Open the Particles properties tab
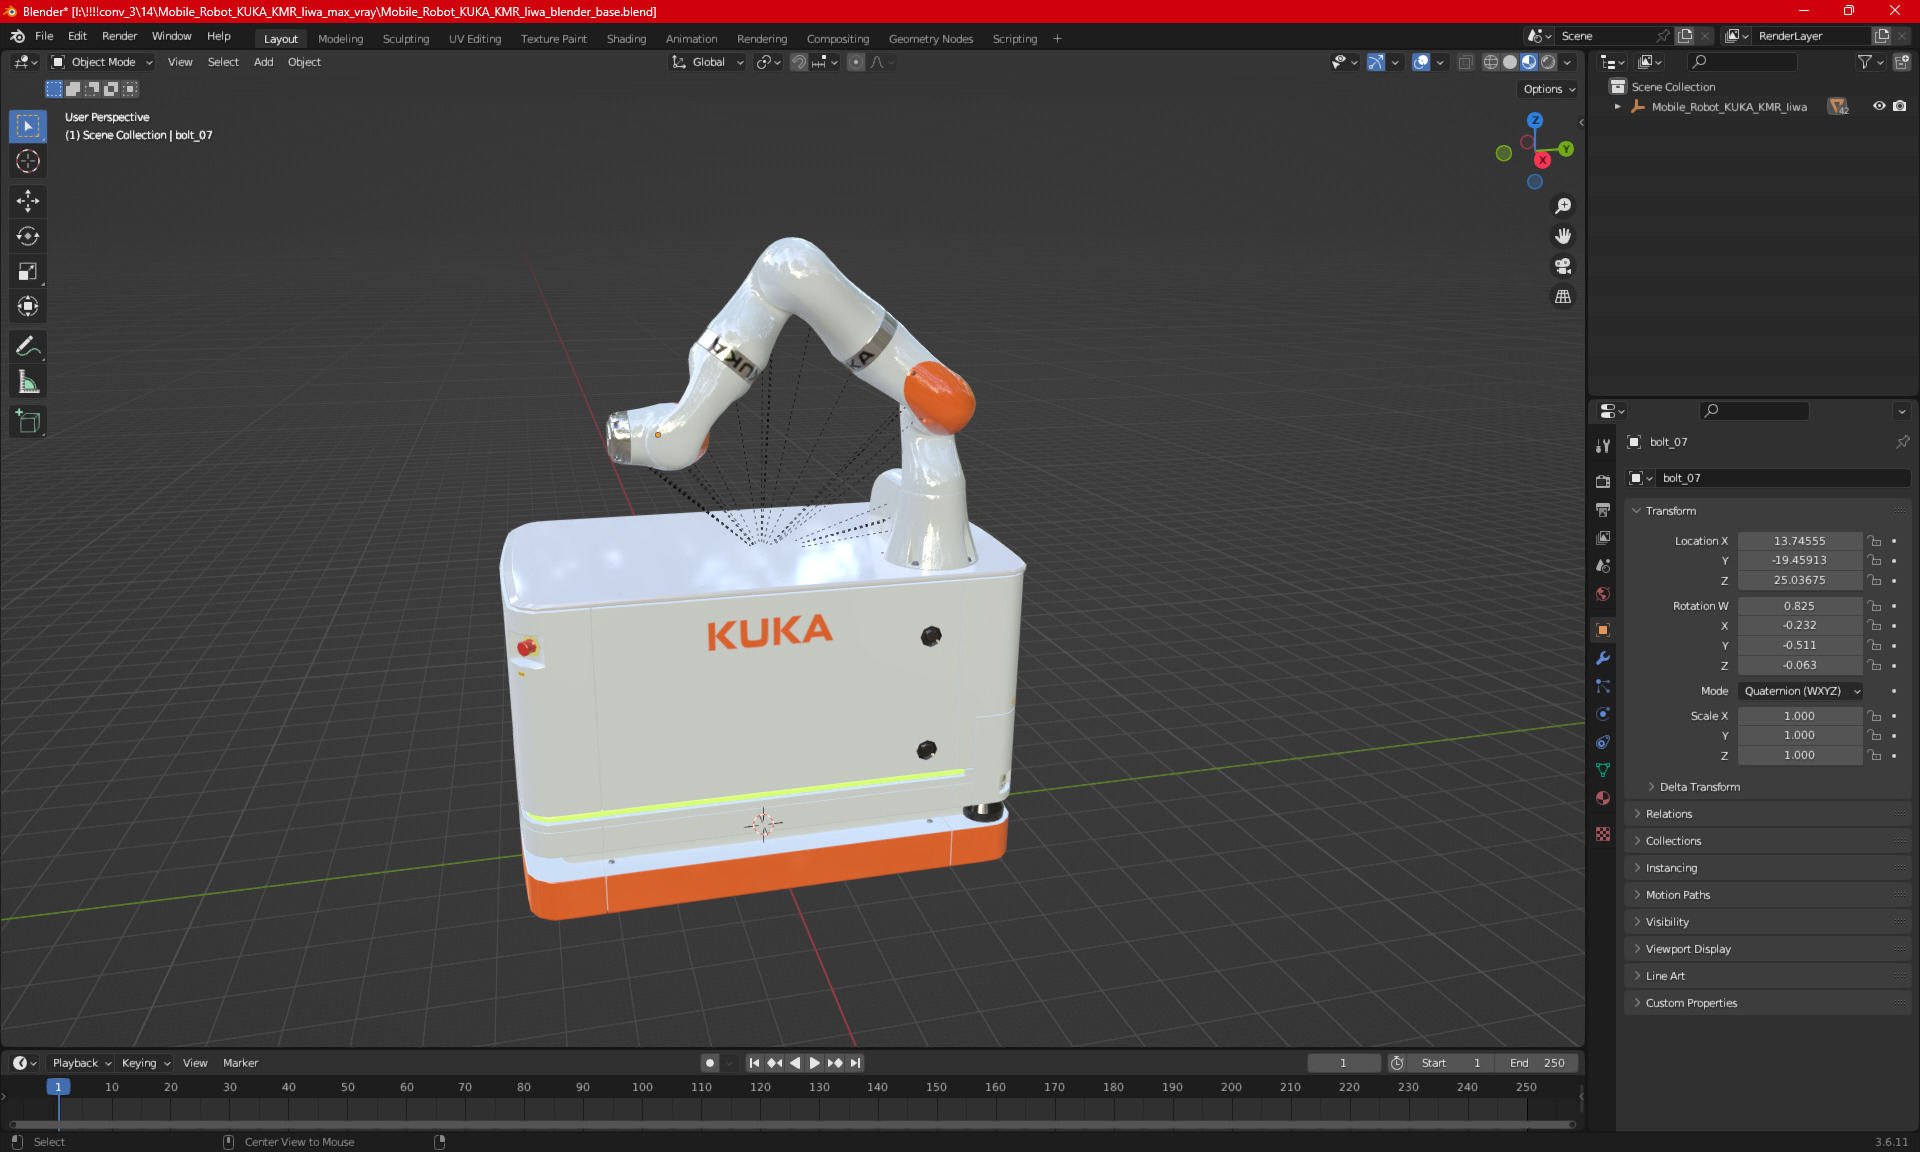 click(x=1603, y=686)
